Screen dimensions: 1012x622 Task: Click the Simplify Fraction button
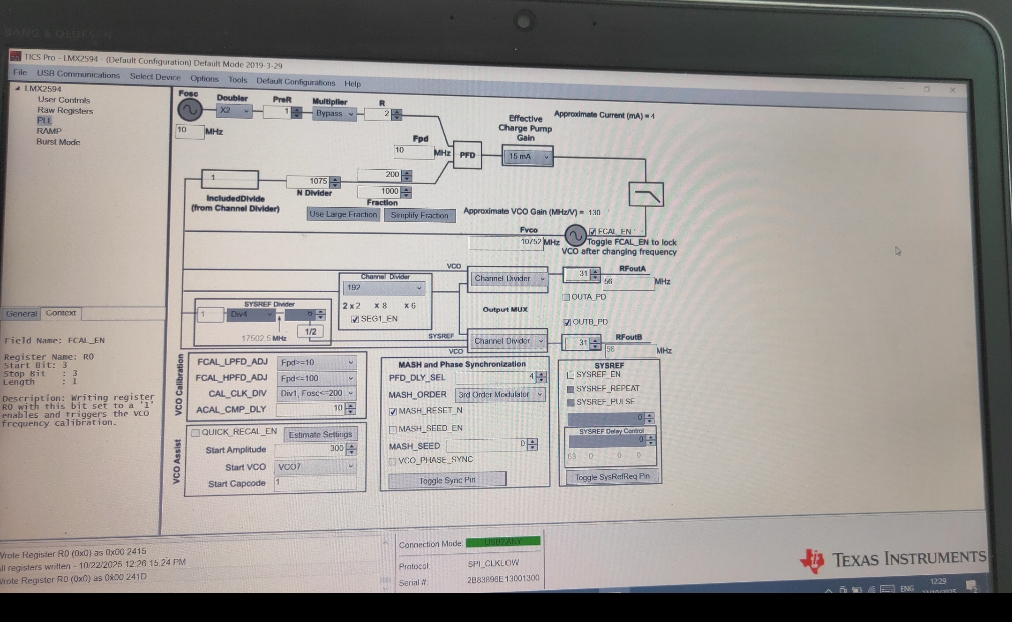(x=420, y=216)
